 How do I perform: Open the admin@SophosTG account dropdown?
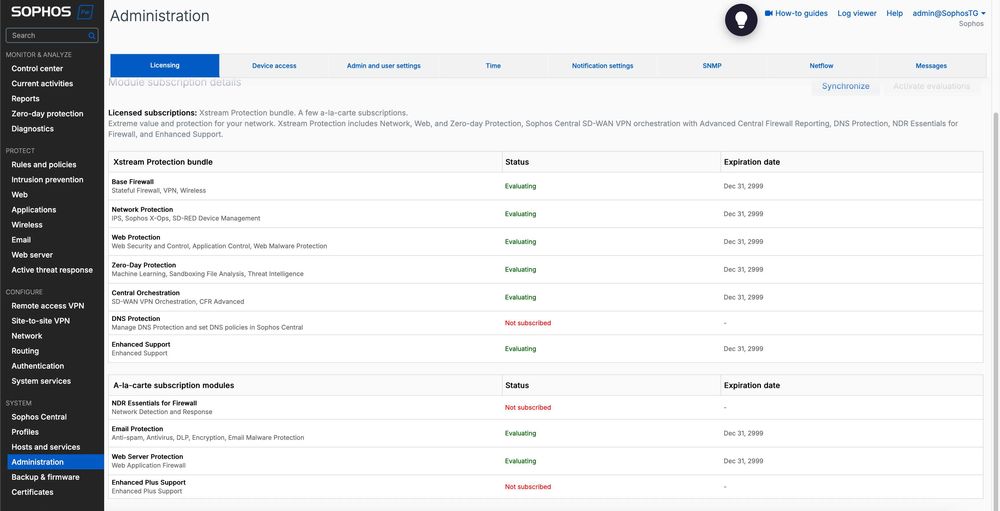[x=948, y=13]
